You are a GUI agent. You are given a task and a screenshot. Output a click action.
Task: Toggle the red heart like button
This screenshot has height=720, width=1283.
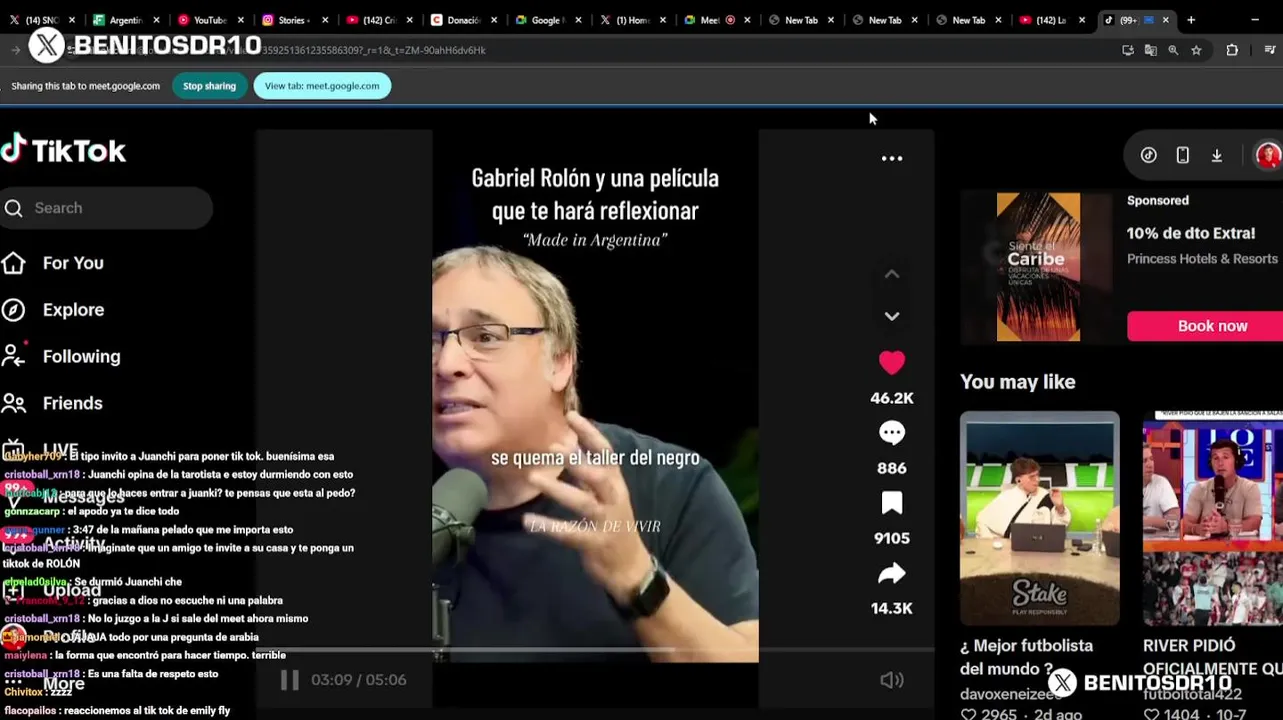coord(892,363)
